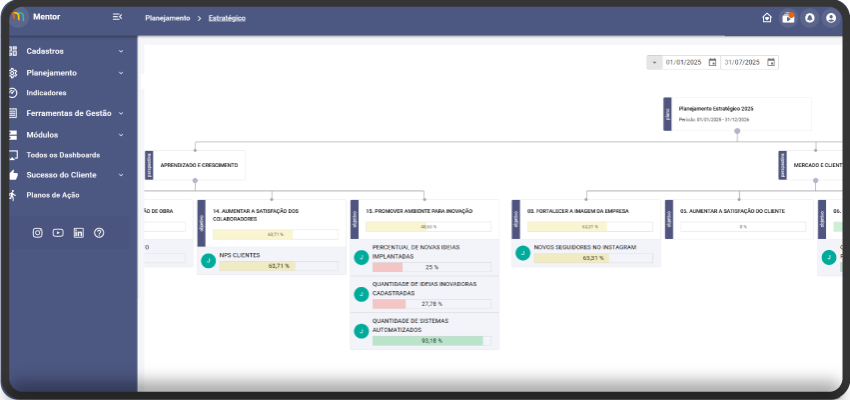Open the user profile icon
The image size is (850, 400).
click(831, 18)
